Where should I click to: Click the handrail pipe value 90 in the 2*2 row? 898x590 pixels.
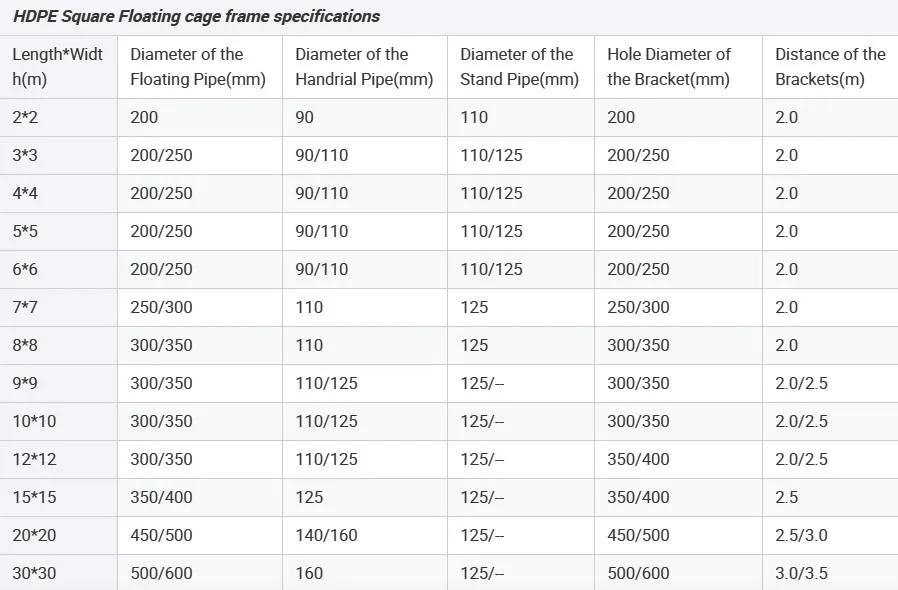(x=304, y=117)
